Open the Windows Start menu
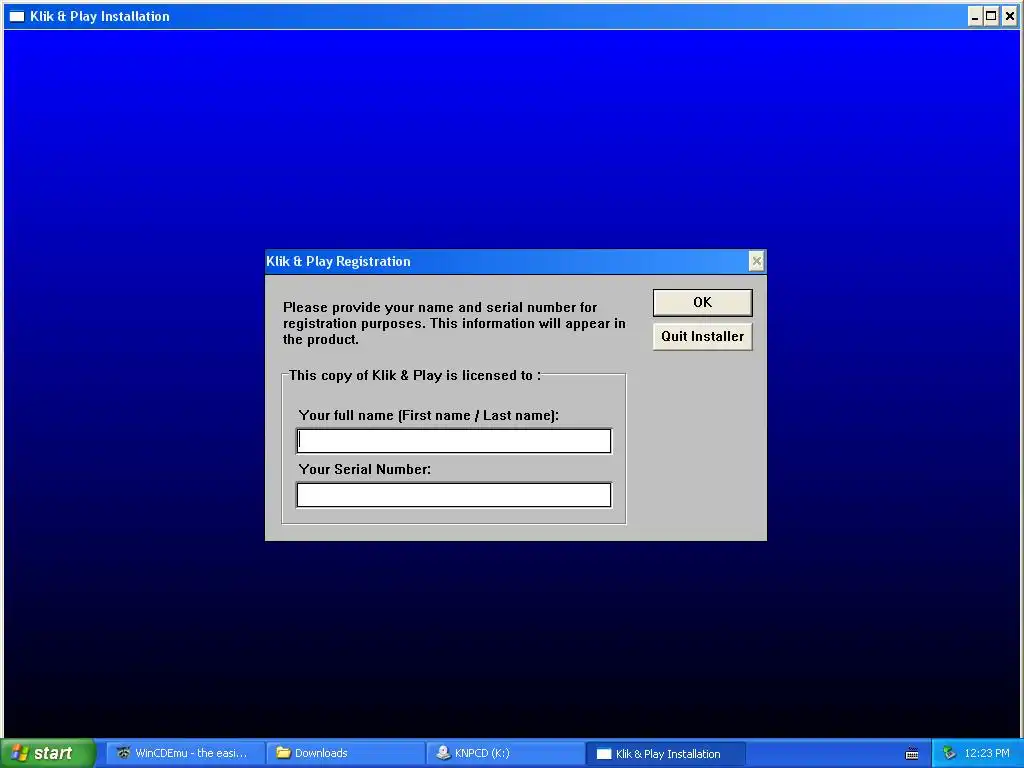This screenshot has height=768, width=1024. coord(48,753)
